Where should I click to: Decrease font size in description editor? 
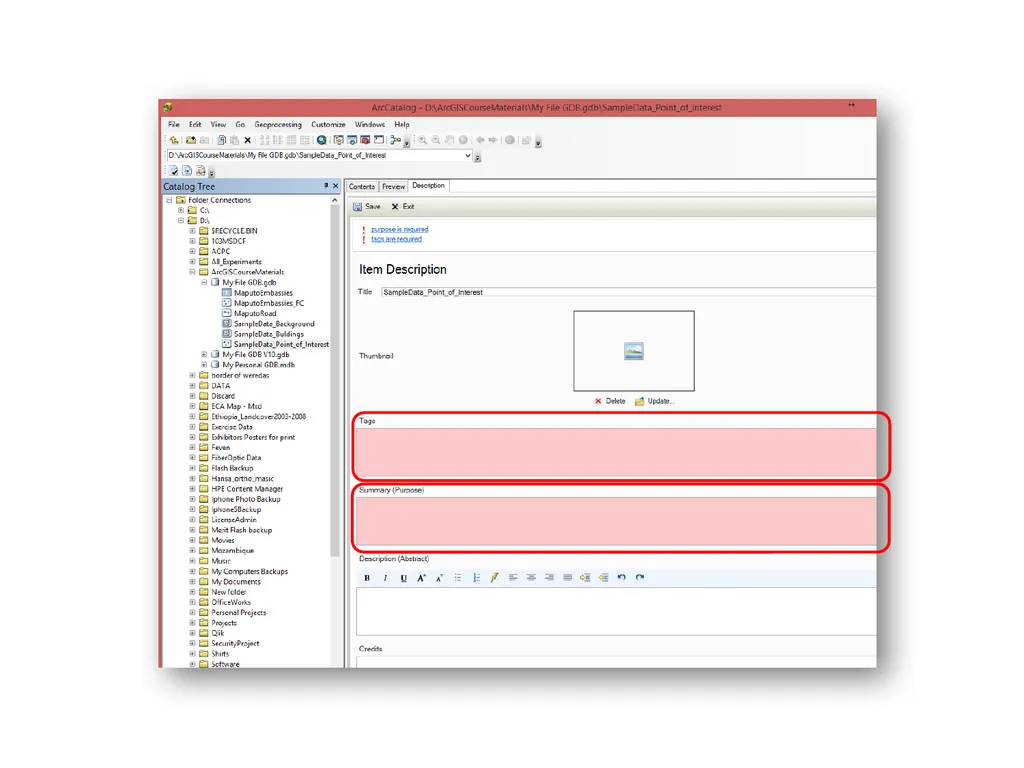pos(440,577)
